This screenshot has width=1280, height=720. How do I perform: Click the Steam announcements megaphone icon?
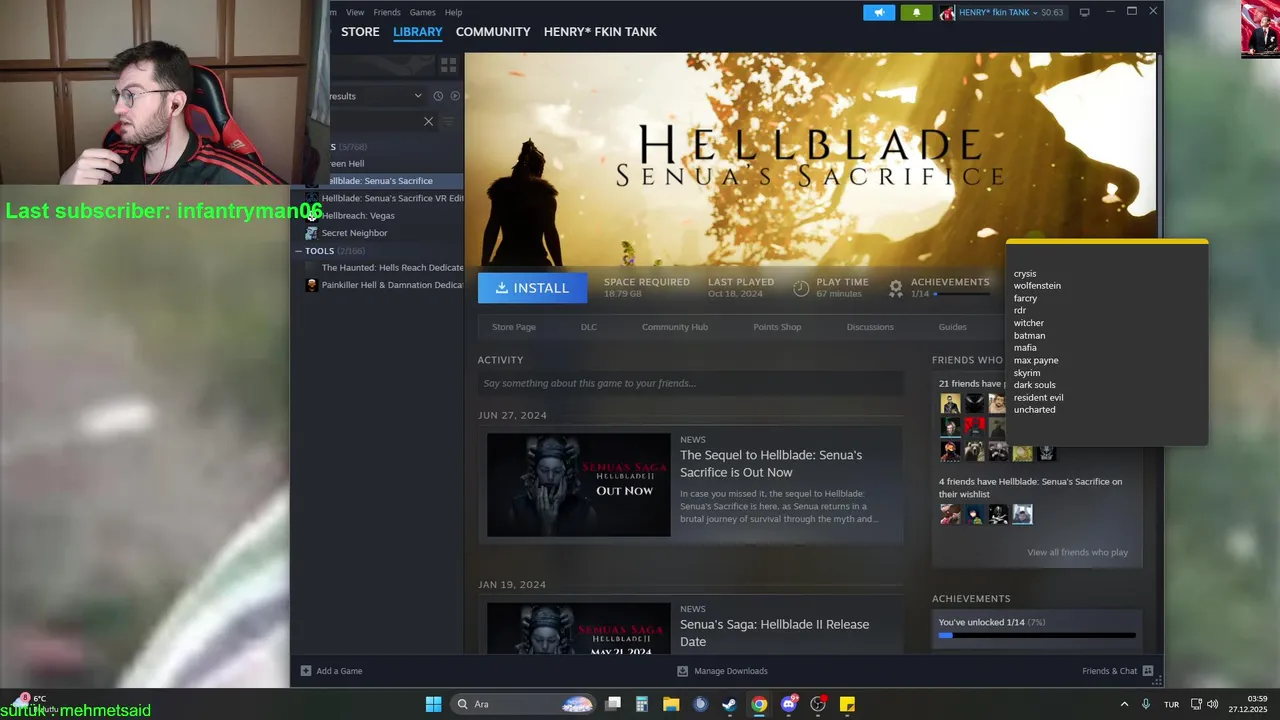click(879, 12)
